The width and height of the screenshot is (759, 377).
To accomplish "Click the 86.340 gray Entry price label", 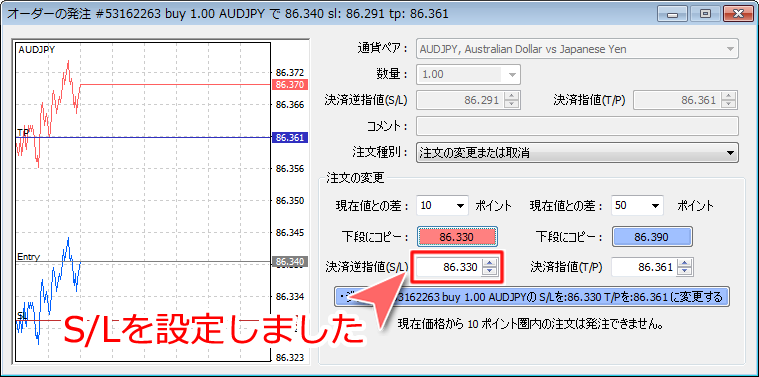I will [x=289, y=262].
